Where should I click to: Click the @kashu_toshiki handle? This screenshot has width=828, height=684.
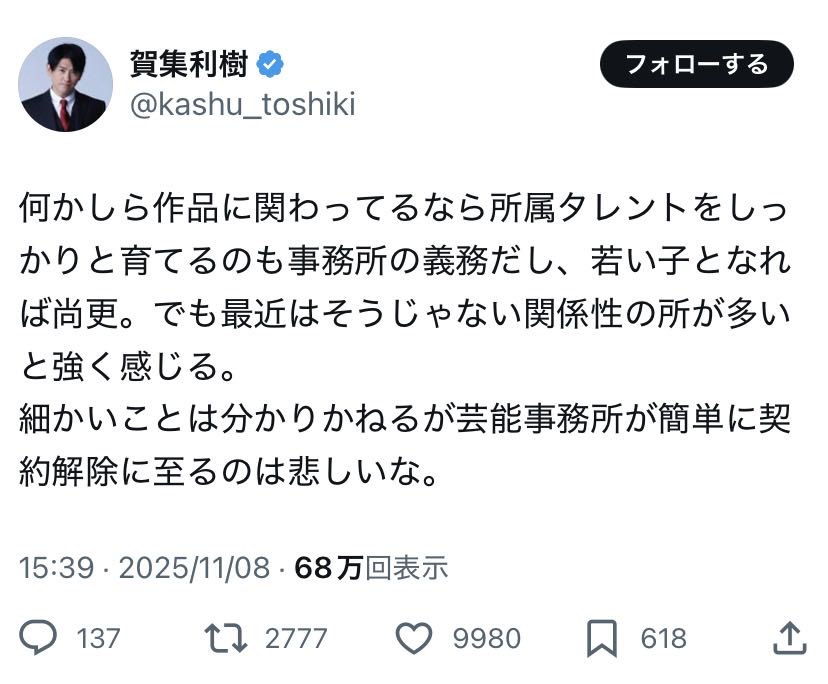click(x=243, y=106)
